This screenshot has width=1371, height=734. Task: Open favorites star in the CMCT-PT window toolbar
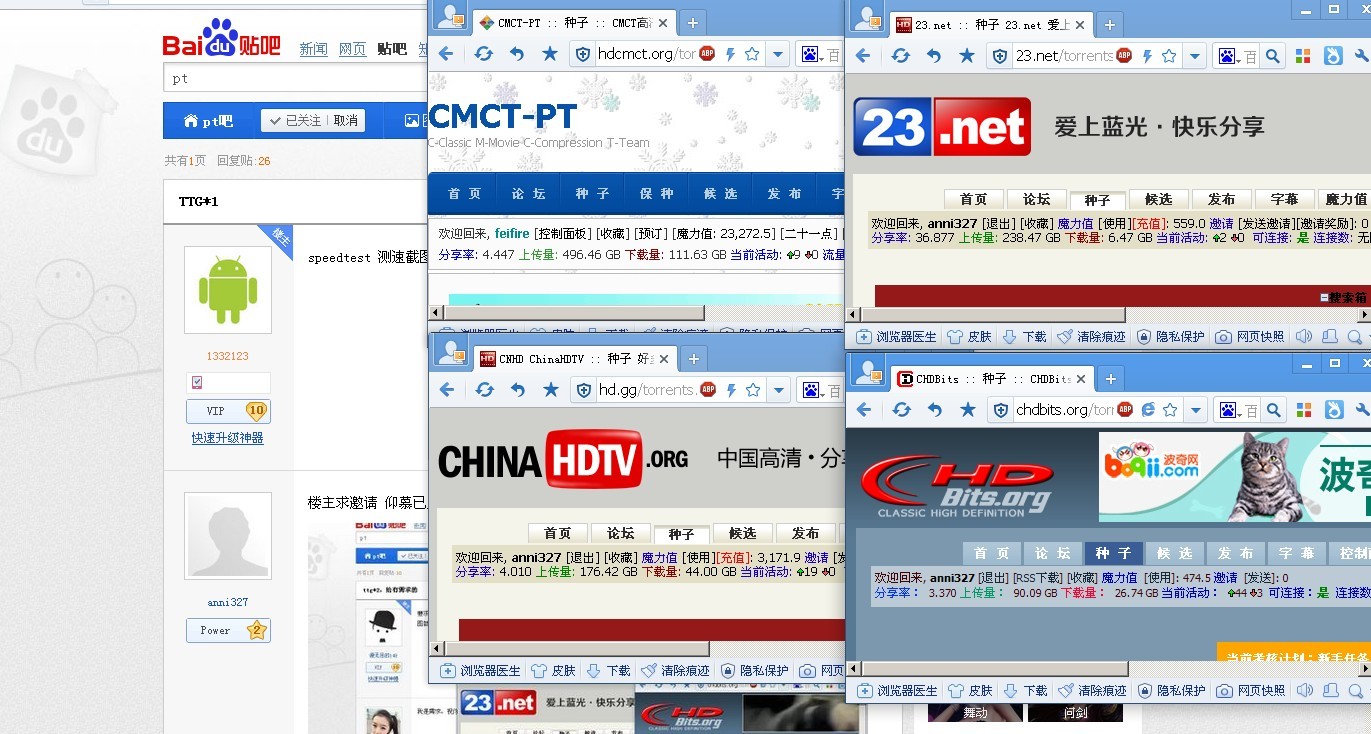pyautogui.click(x=549, y=54)
